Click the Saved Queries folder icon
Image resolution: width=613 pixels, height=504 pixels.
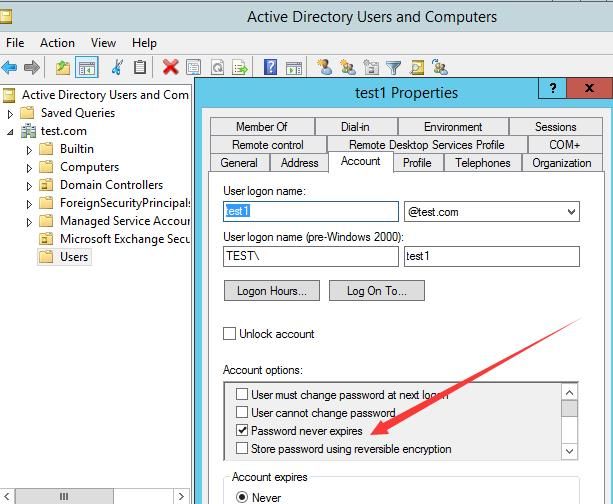(x=27, y=113)
